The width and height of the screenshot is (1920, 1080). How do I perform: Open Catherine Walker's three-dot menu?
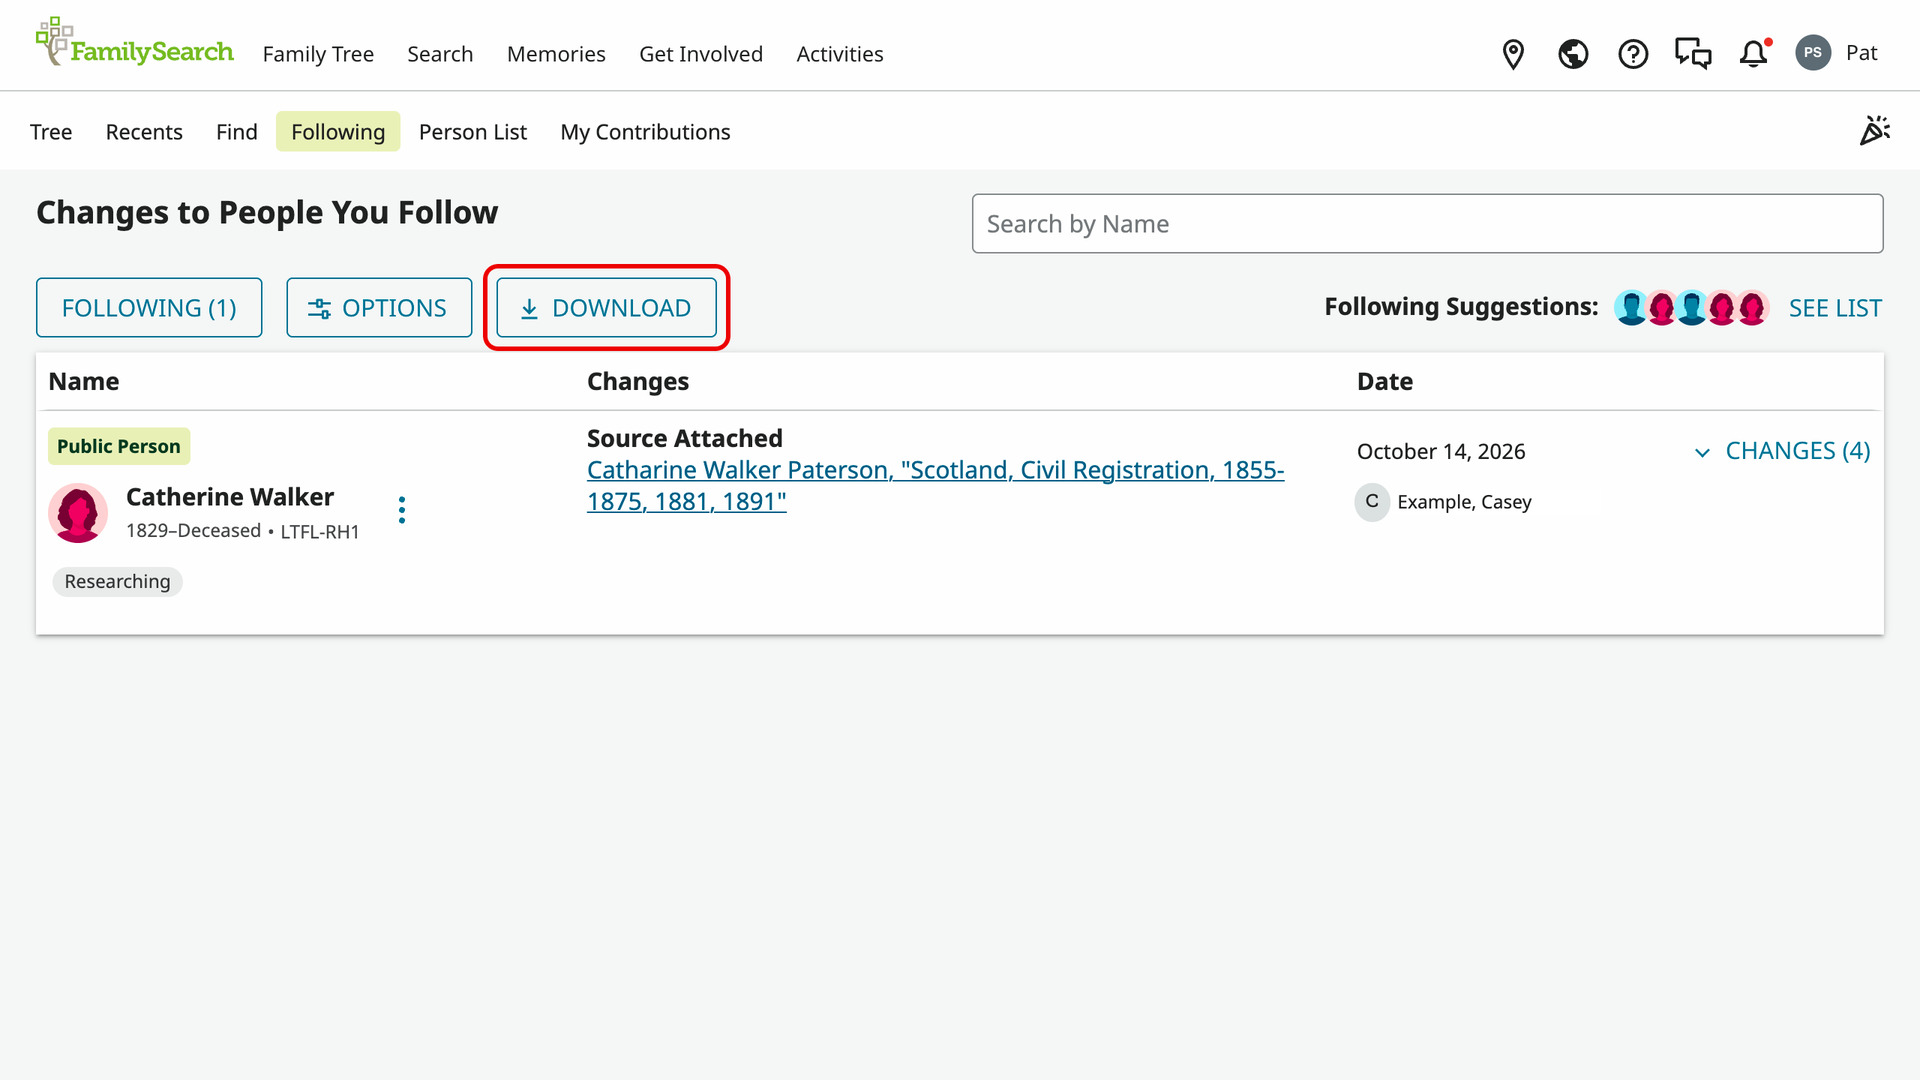pos(402,510)
